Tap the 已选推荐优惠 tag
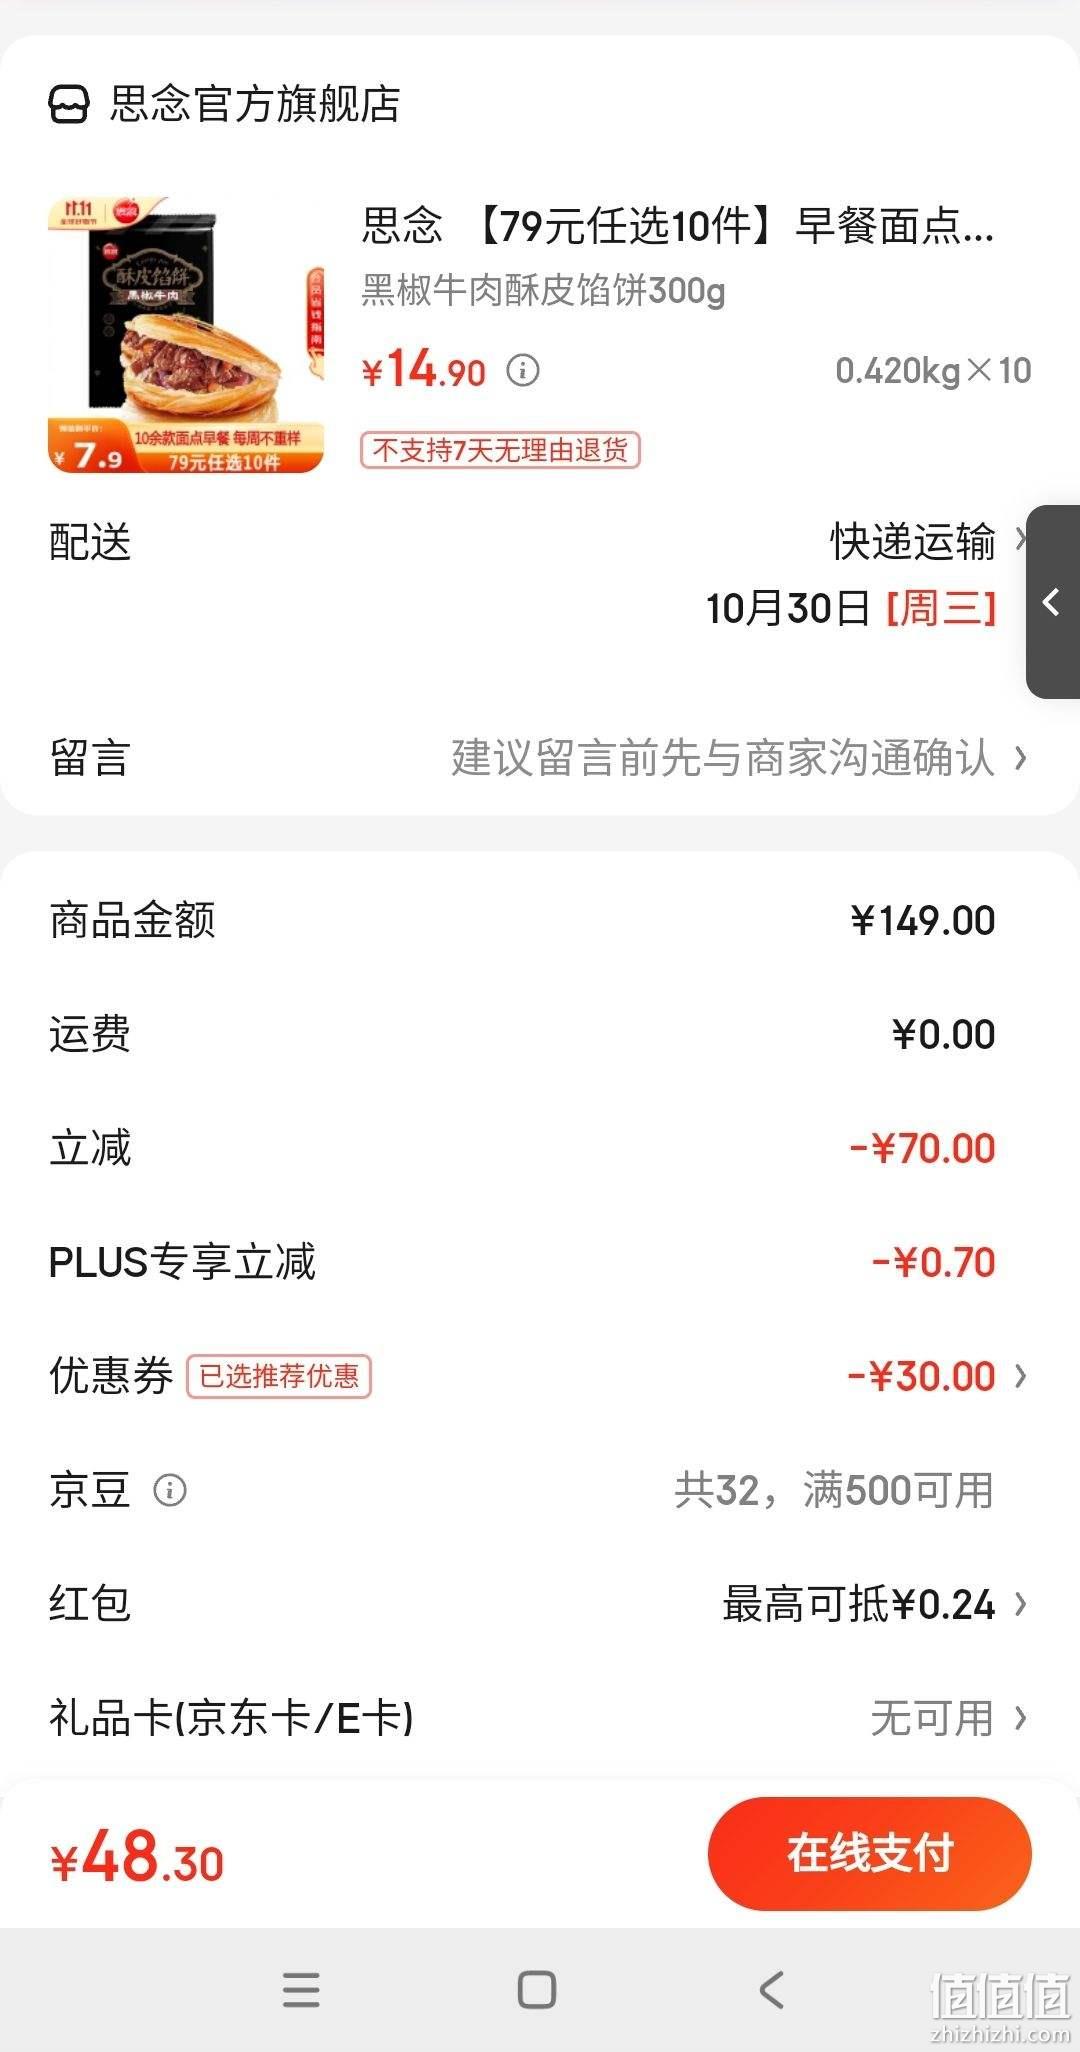The width and height of the screenshot is (1080, 2052). 279,1376
